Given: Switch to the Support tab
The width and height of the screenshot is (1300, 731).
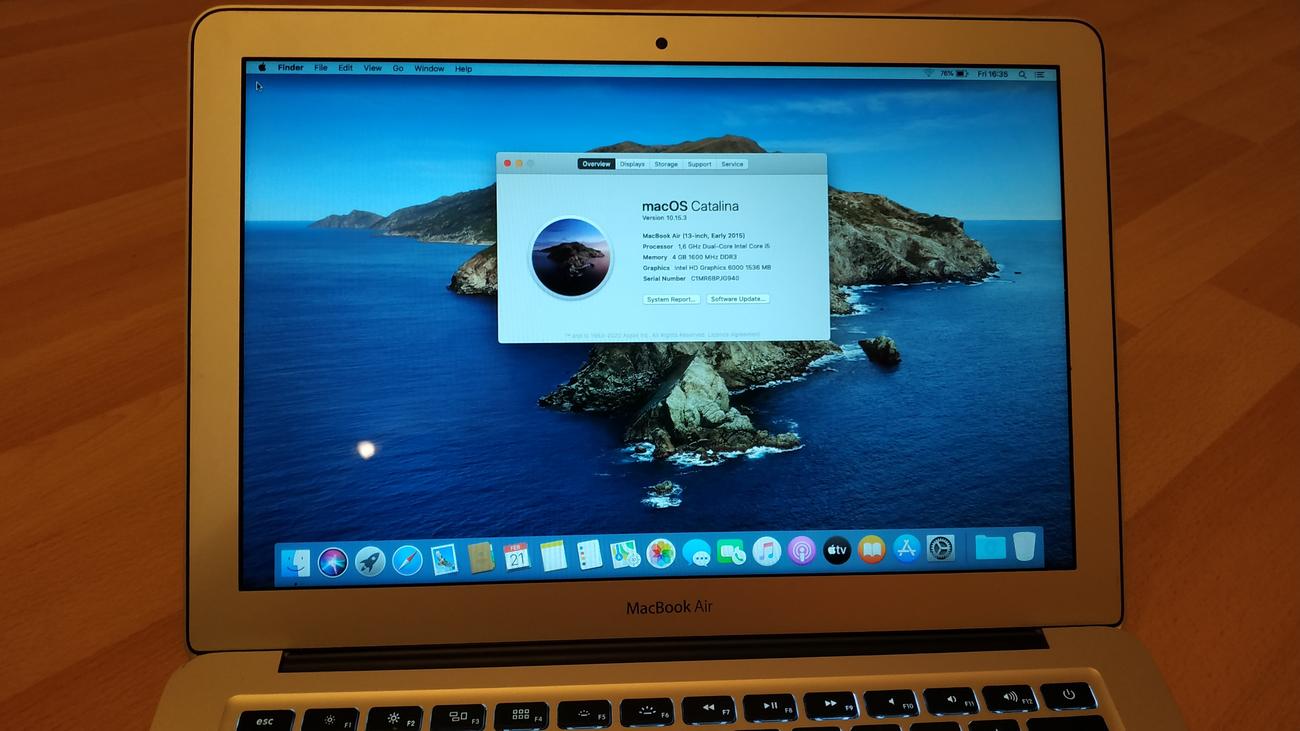Looking at the screenshot, I should click(x=699, y=164).
